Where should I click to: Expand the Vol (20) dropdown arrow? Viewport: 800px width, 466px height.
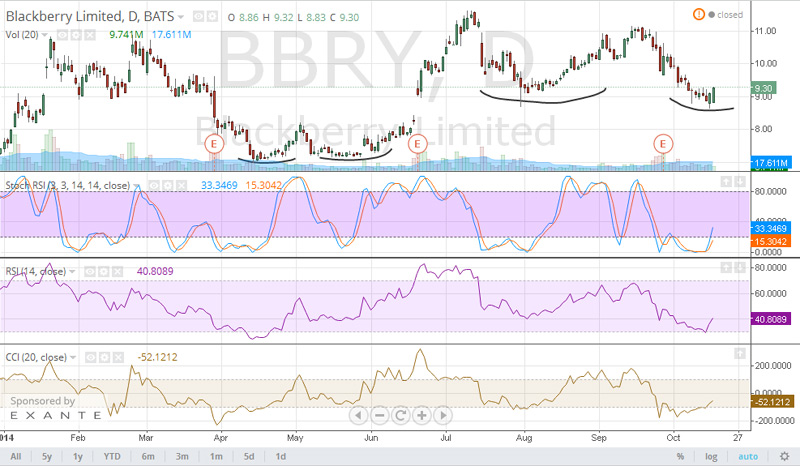pyautogui.click(x=45, y=35)
